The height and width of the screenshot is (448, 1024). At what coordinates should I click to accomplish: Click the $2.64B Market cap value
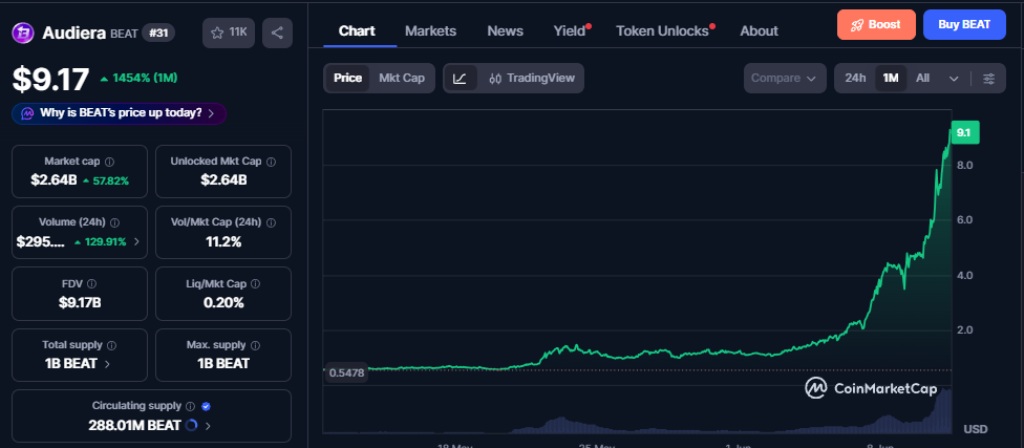54,180
